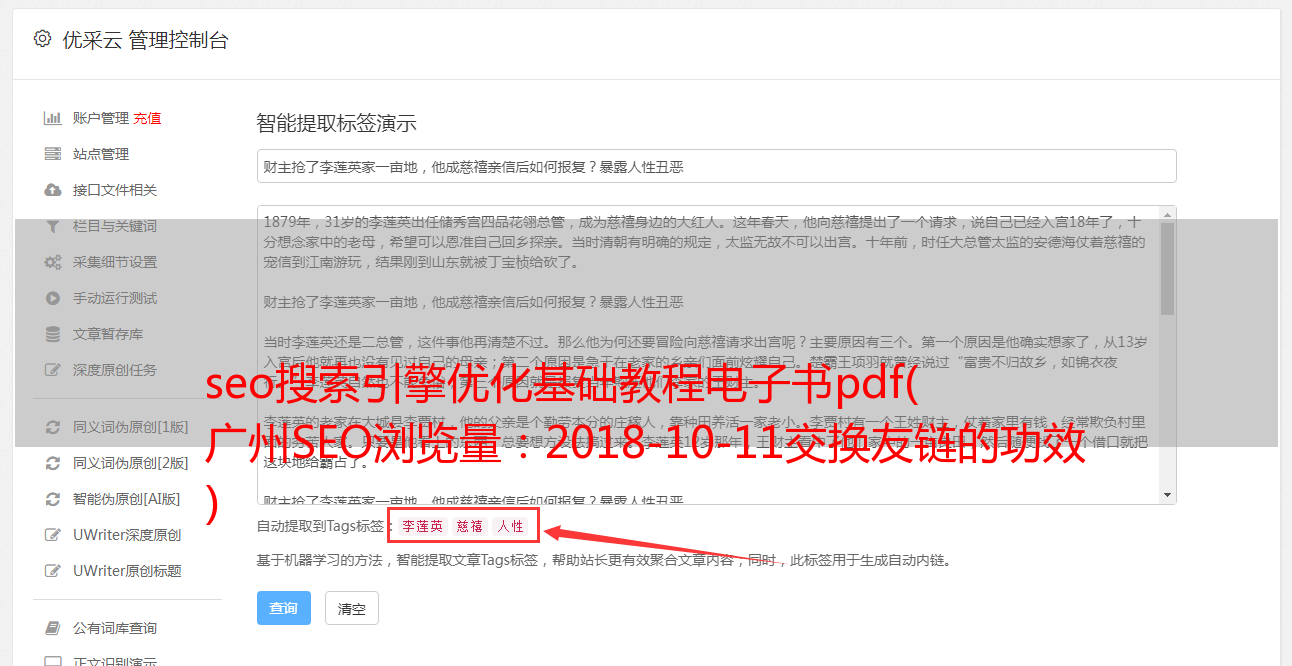This screenshot has height=666, width=1292.
Task: Click the book icon beside 公有词库查询
Action: click(53, 628)
